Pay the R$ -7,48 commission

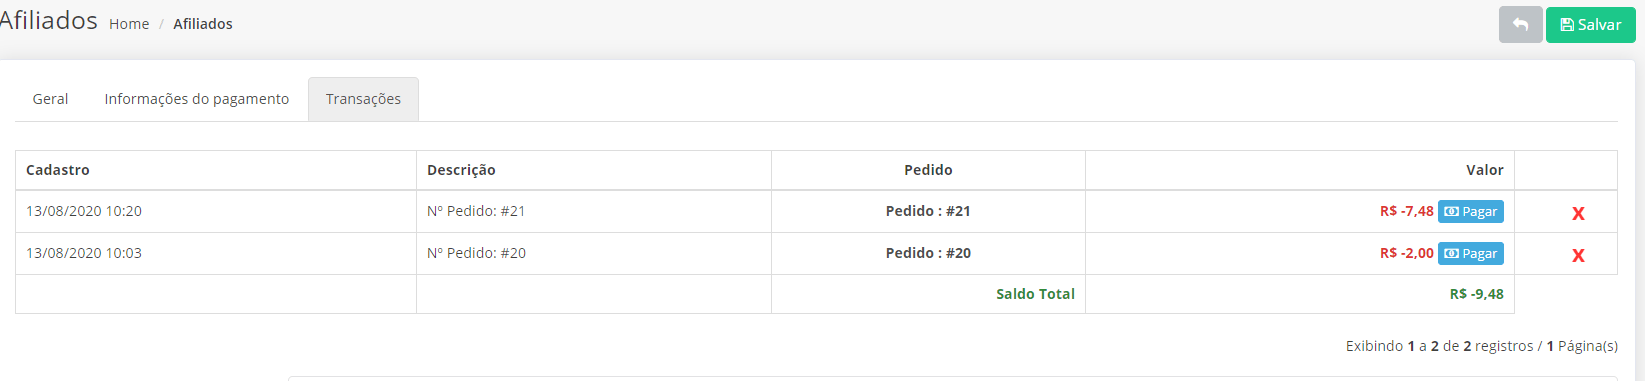(1471, 212)
